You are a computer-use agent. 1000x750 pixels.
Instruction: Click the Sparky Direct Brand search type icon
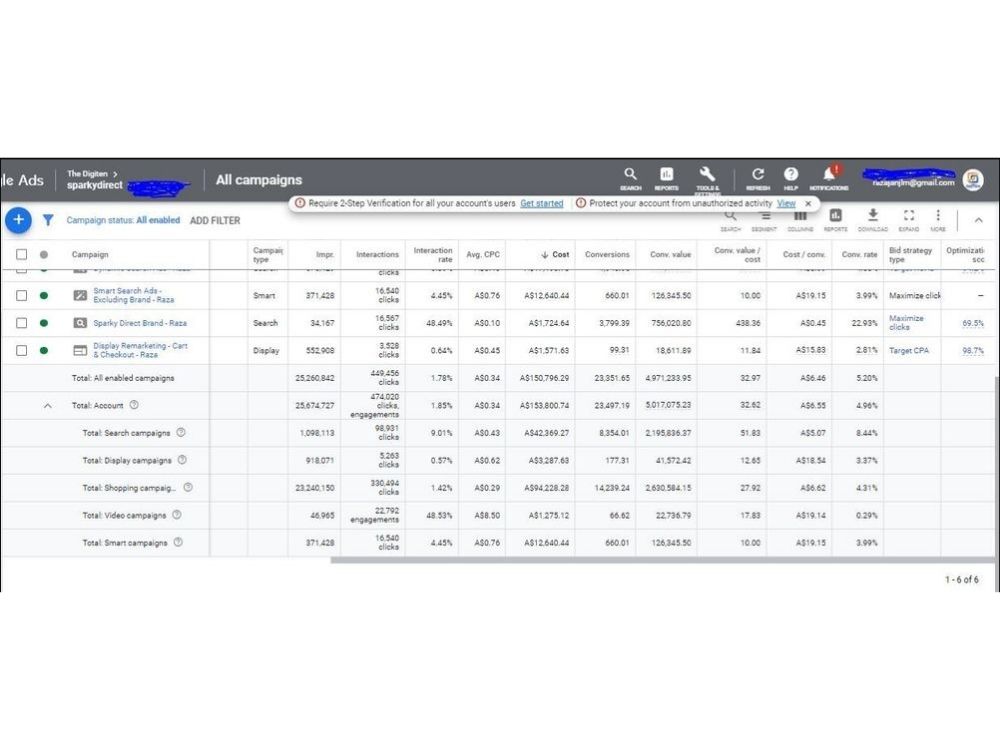(80, 323)
